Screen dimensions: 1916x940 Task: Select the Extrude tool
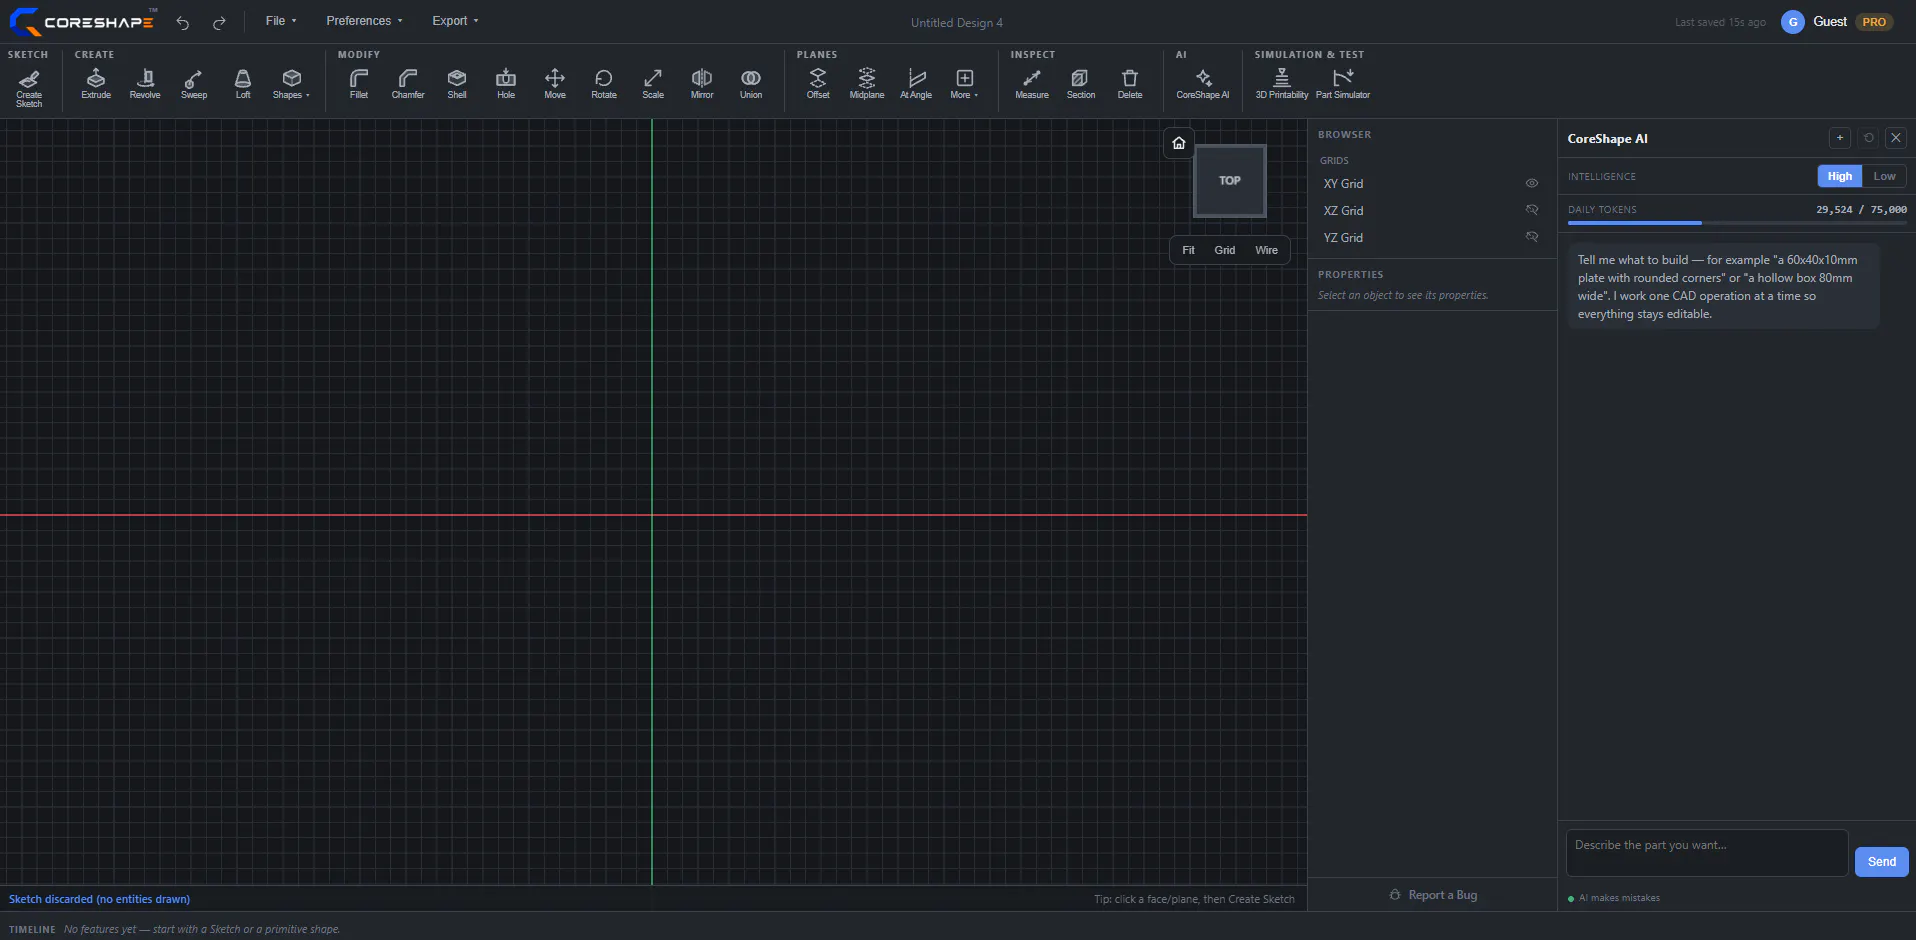tap(96, 84)
